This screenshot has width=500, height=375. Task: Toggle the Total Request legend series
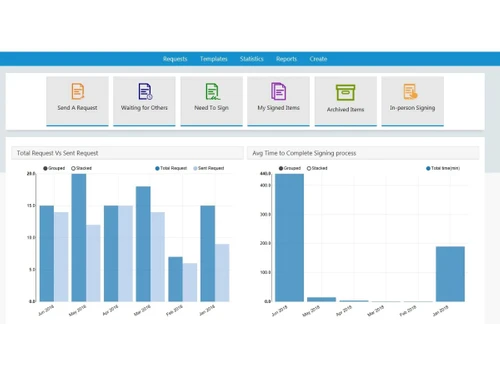[x=171, y=168]
